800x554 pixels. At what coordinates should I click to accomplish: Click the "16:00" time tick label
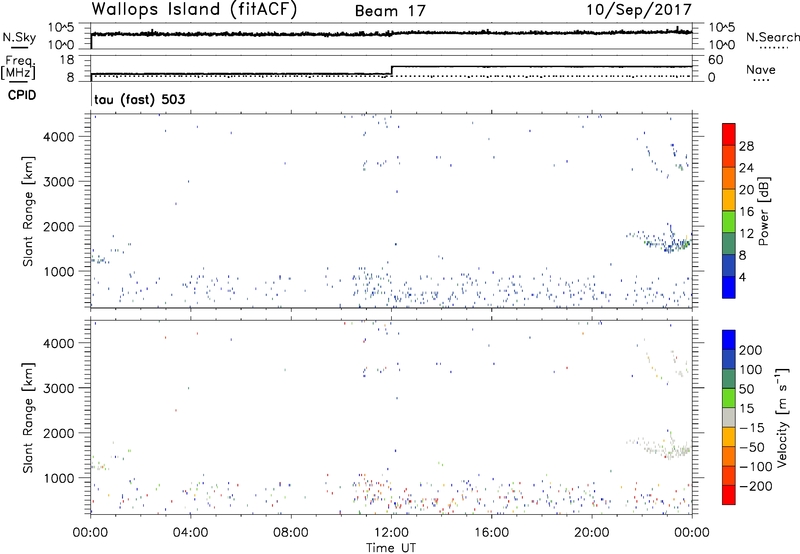491,533
